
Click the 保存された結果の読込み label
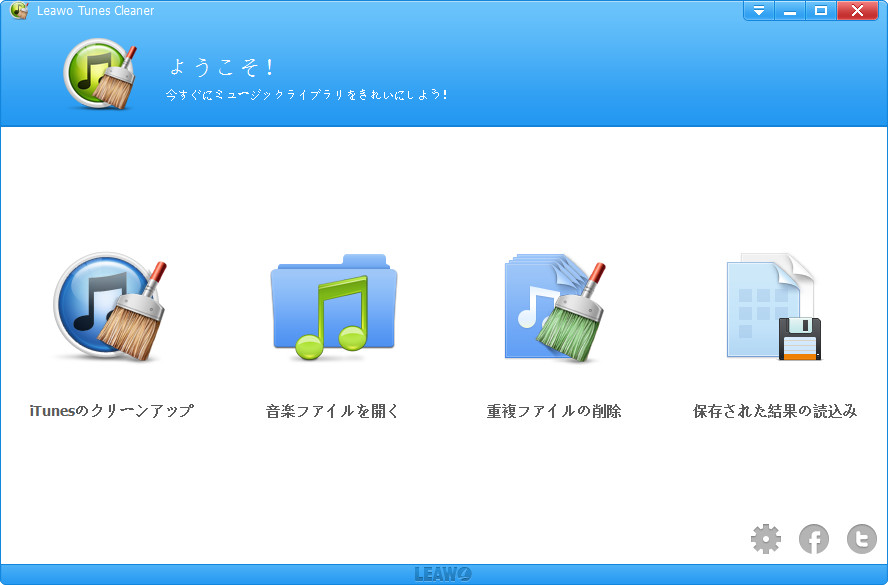775,411
